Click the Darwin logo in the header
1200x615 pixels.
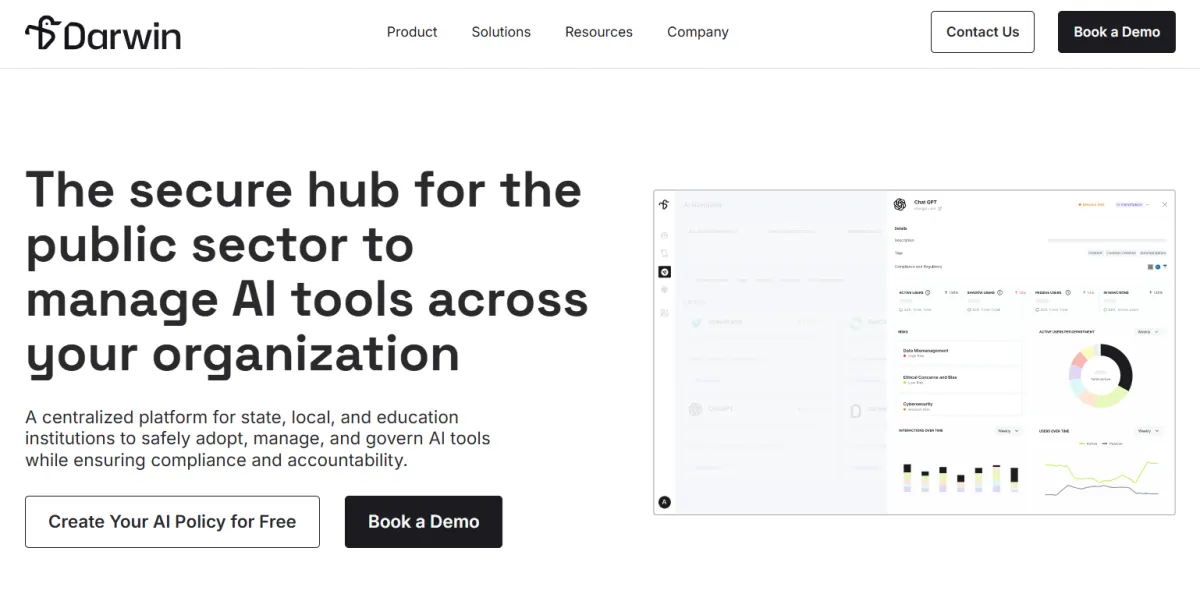pyautogui.click(x=103, y=34)
